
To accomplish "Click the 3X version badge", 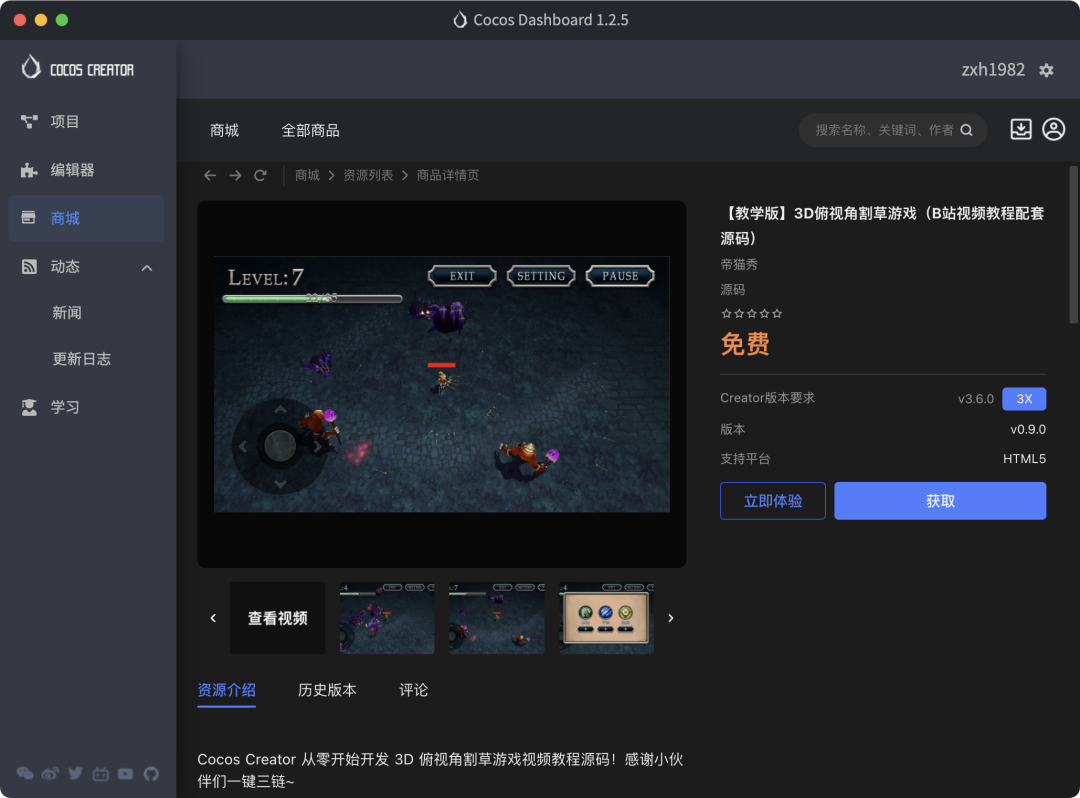I will click(x=1024, y=399).
